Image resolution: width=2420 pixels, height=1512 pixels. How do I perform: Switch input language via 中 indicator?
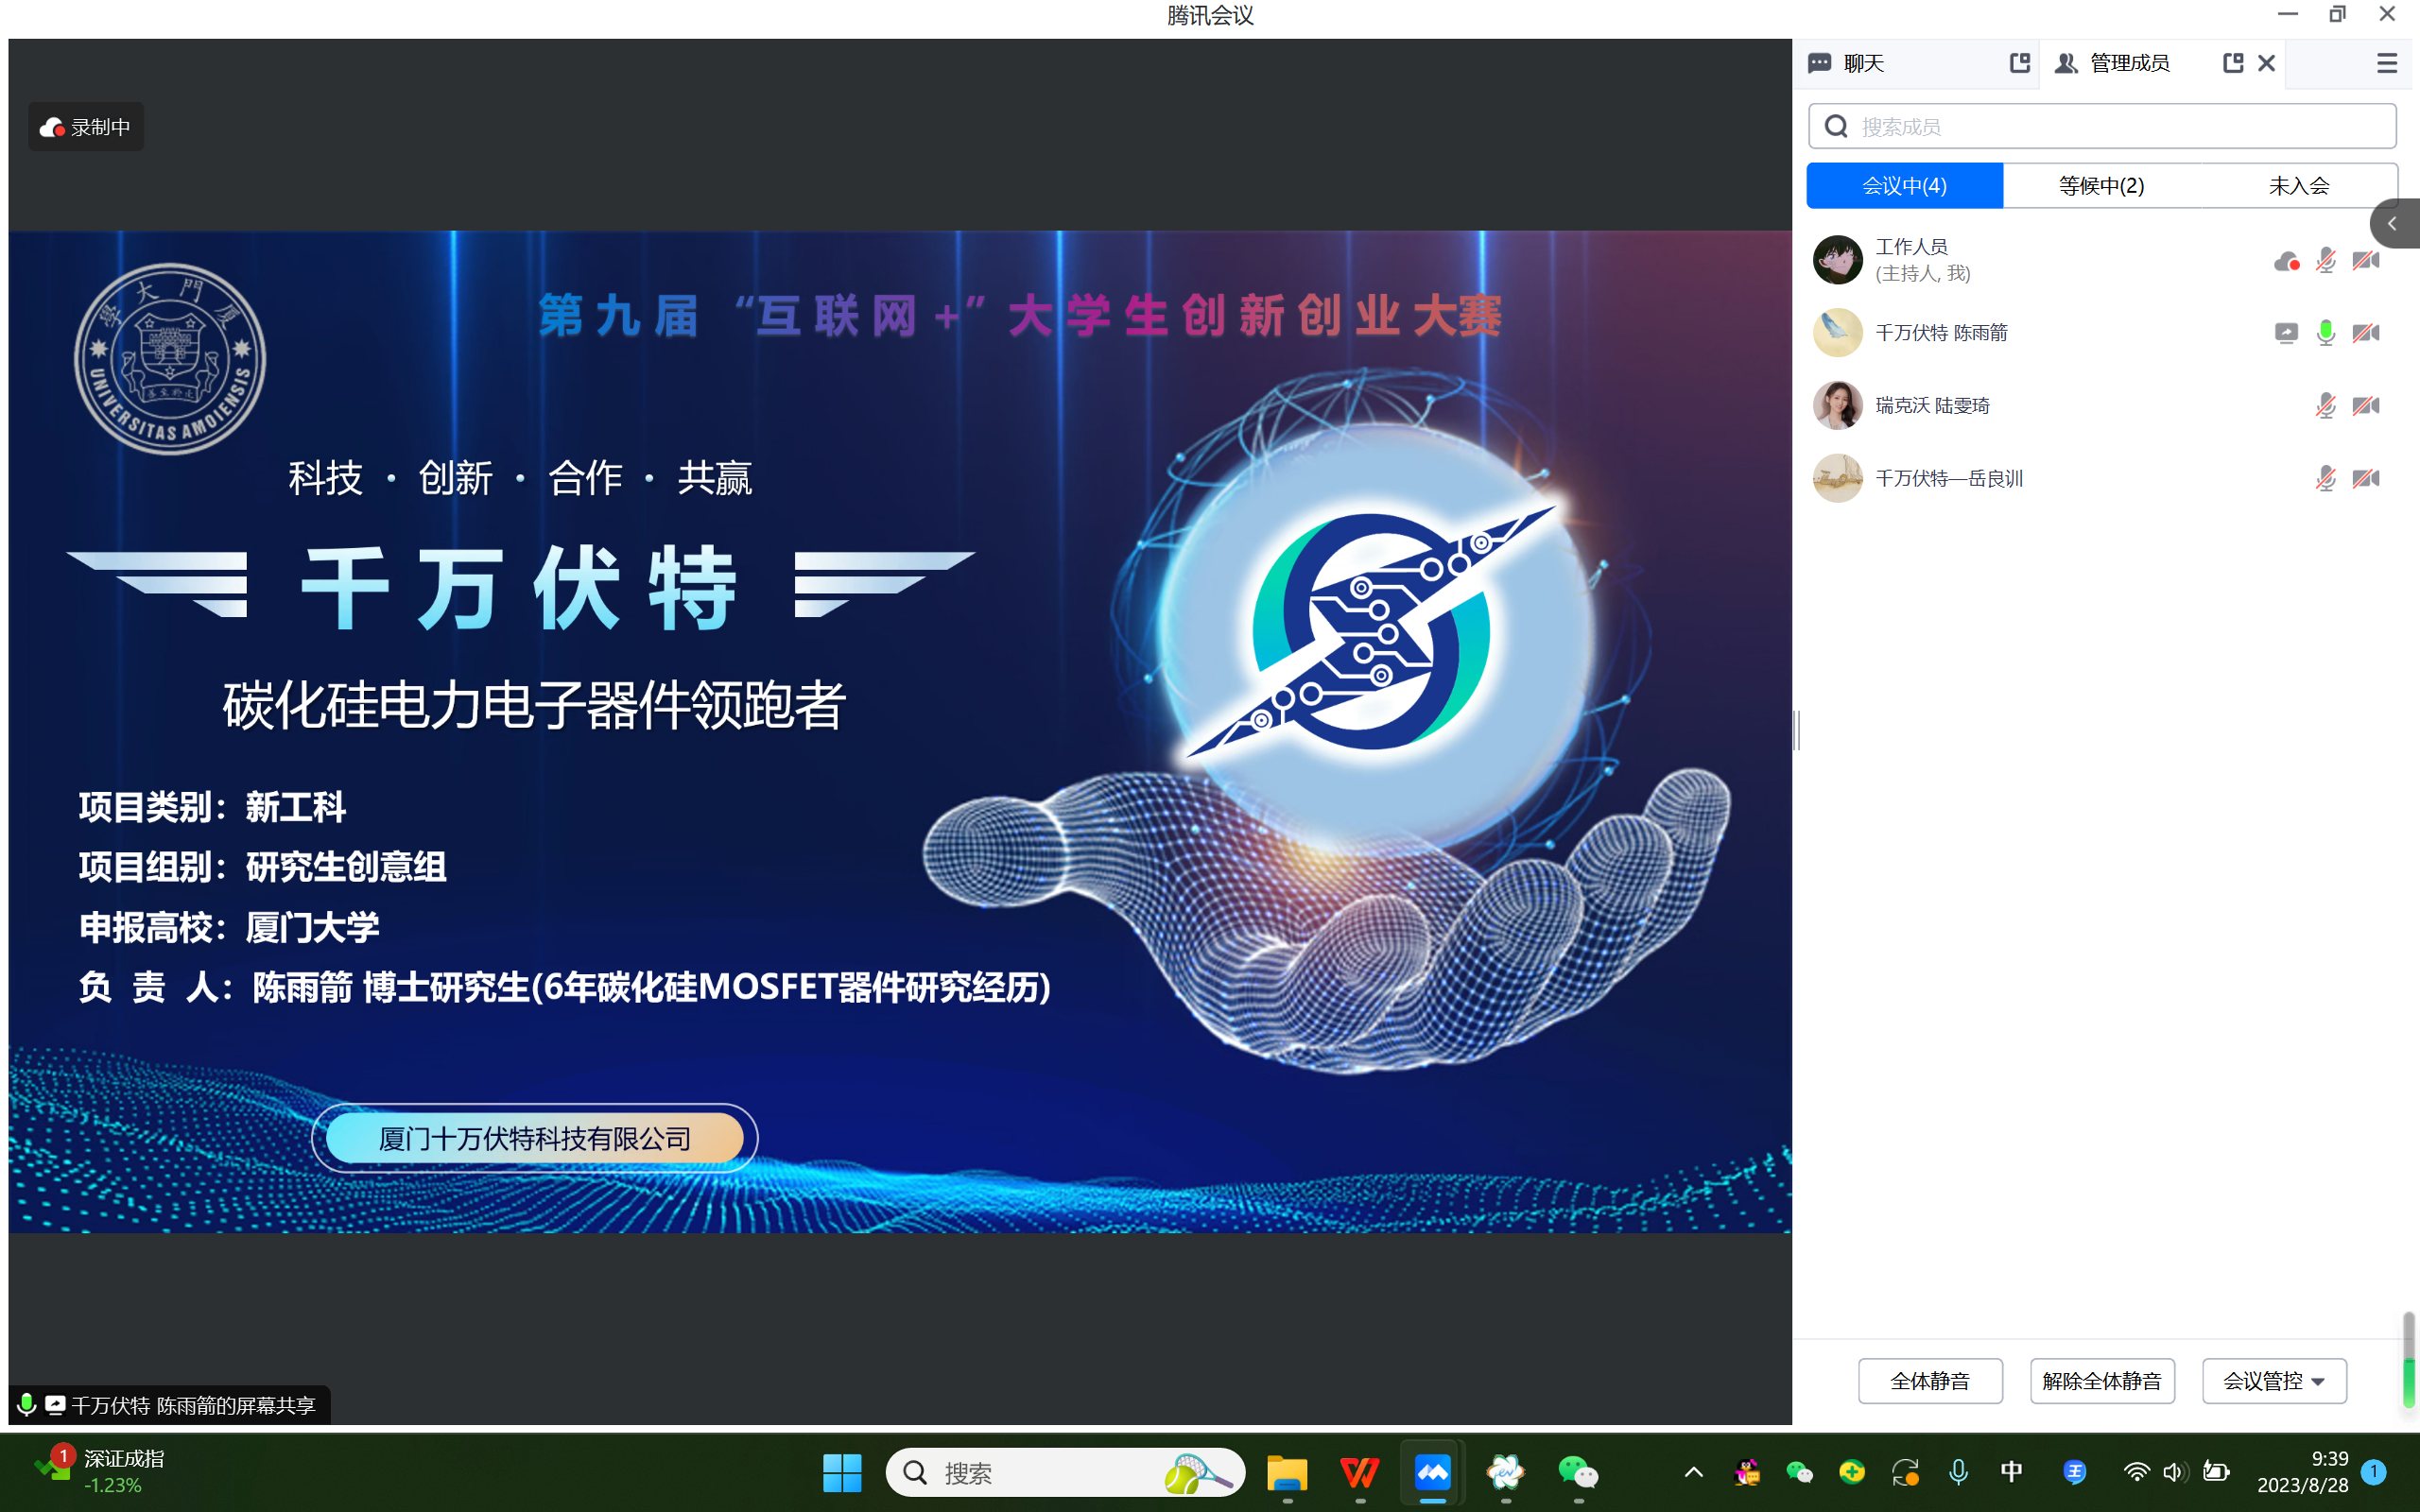click(x=2012, y=1472)
